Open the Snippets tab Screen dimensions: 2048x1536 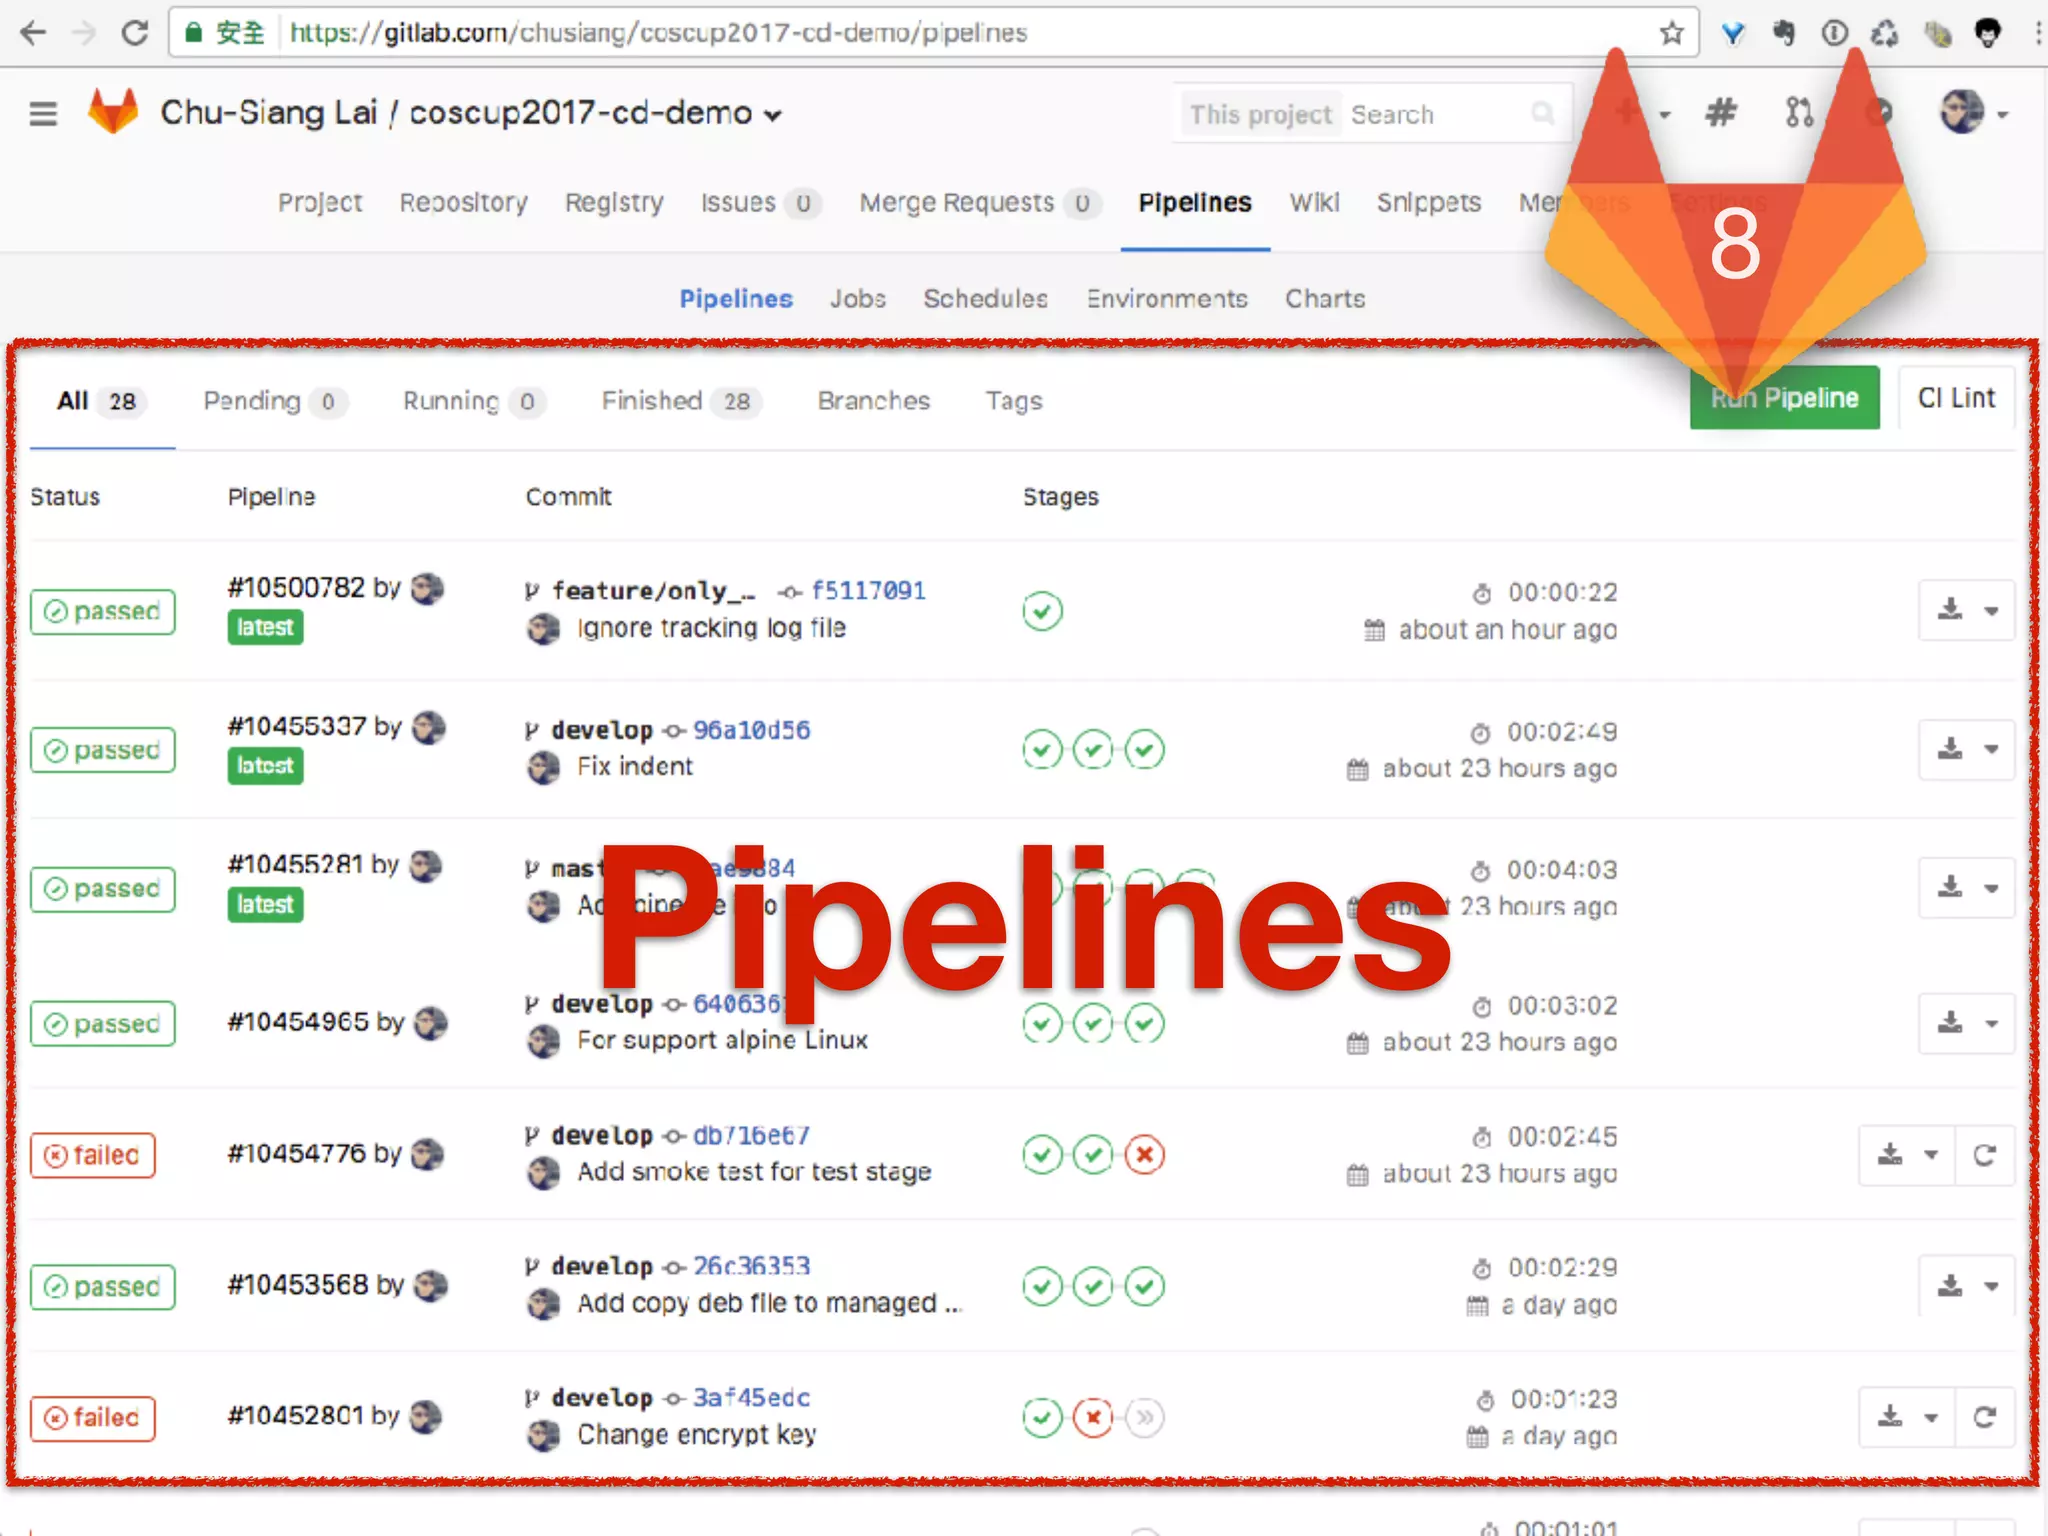(1428, 203)
